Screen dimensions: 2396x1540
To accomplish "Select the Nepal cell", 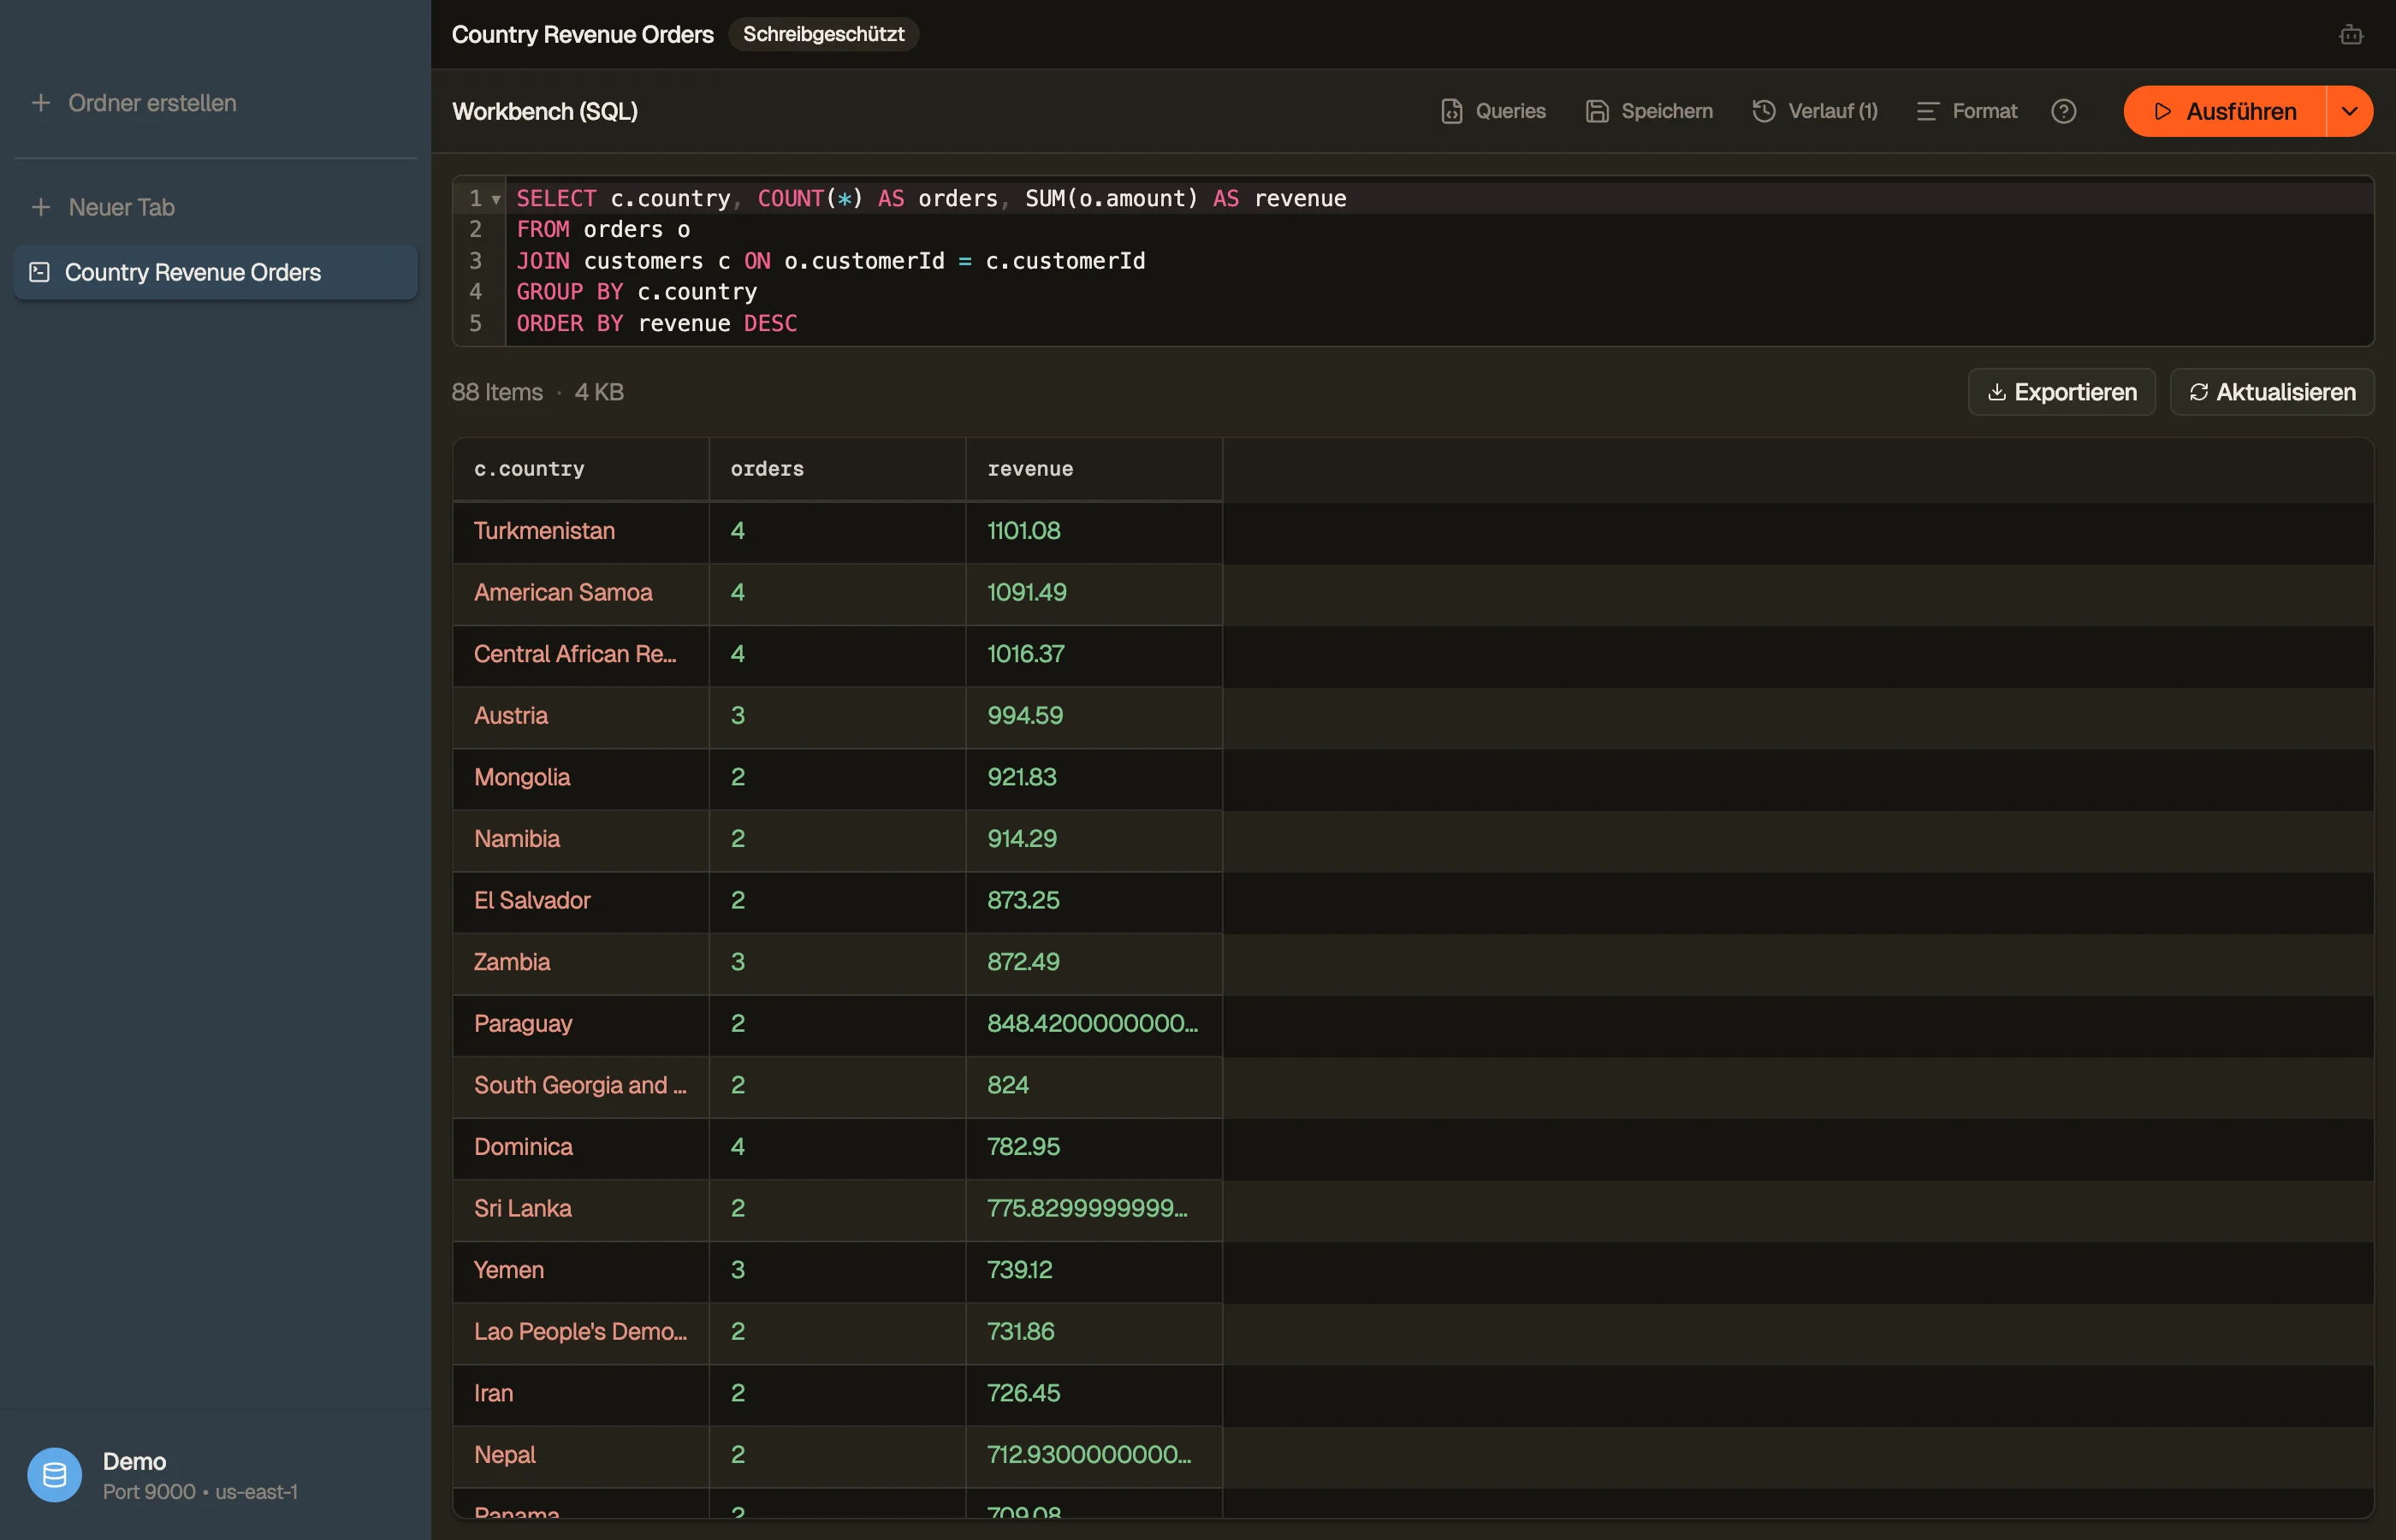I will point(581,1455).
